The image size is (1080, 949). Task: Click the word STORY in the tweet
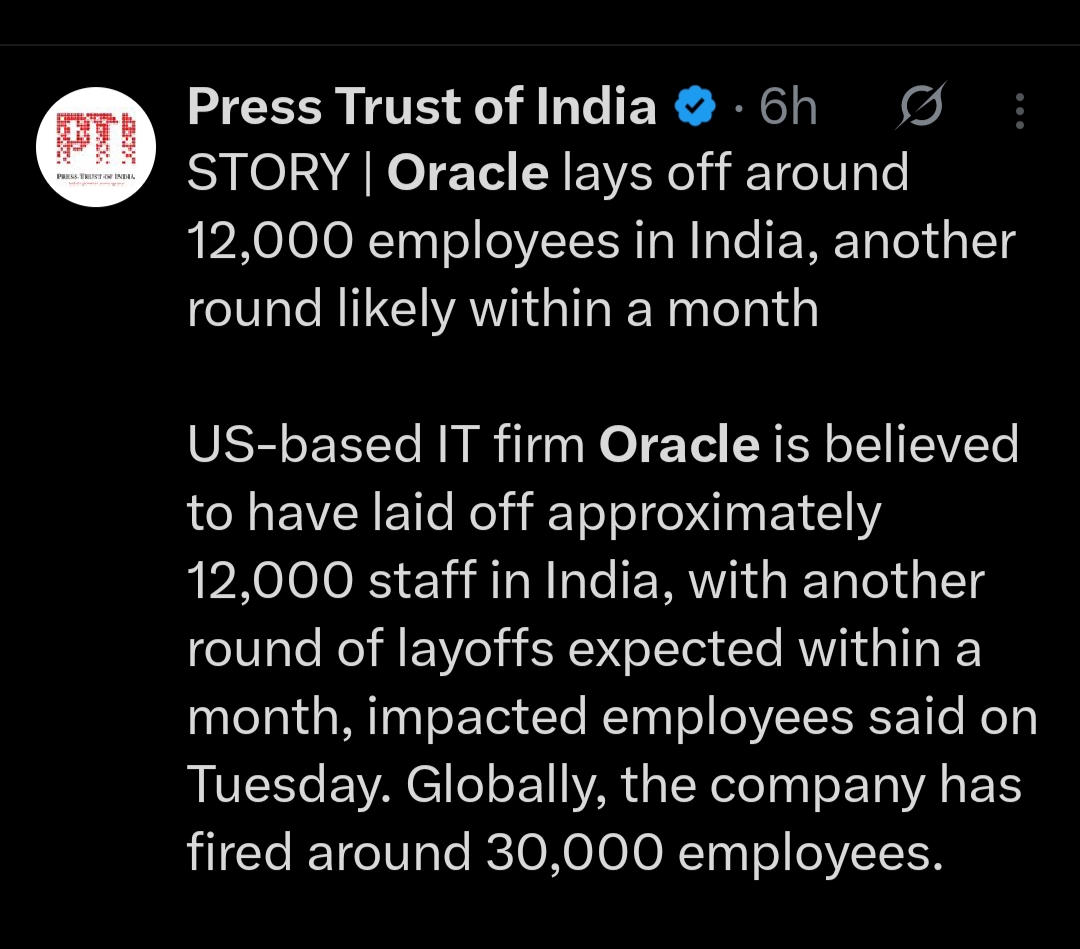(268, 173)
